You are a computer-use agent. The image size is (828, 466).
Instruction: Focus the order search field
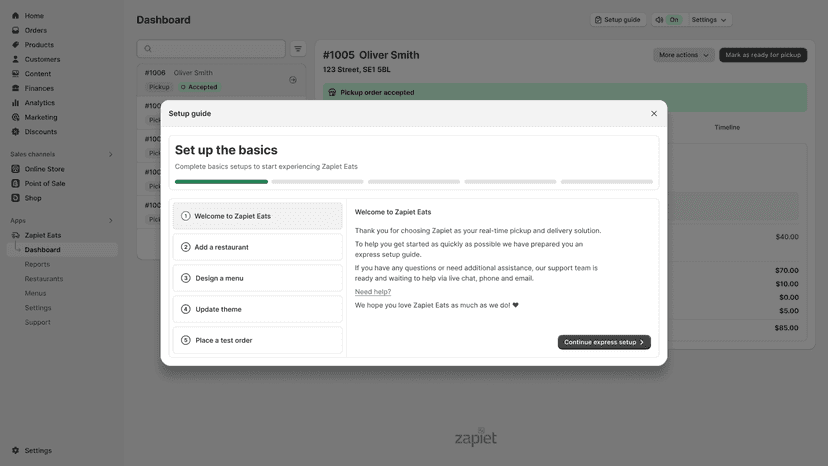(x=211, y=49)
